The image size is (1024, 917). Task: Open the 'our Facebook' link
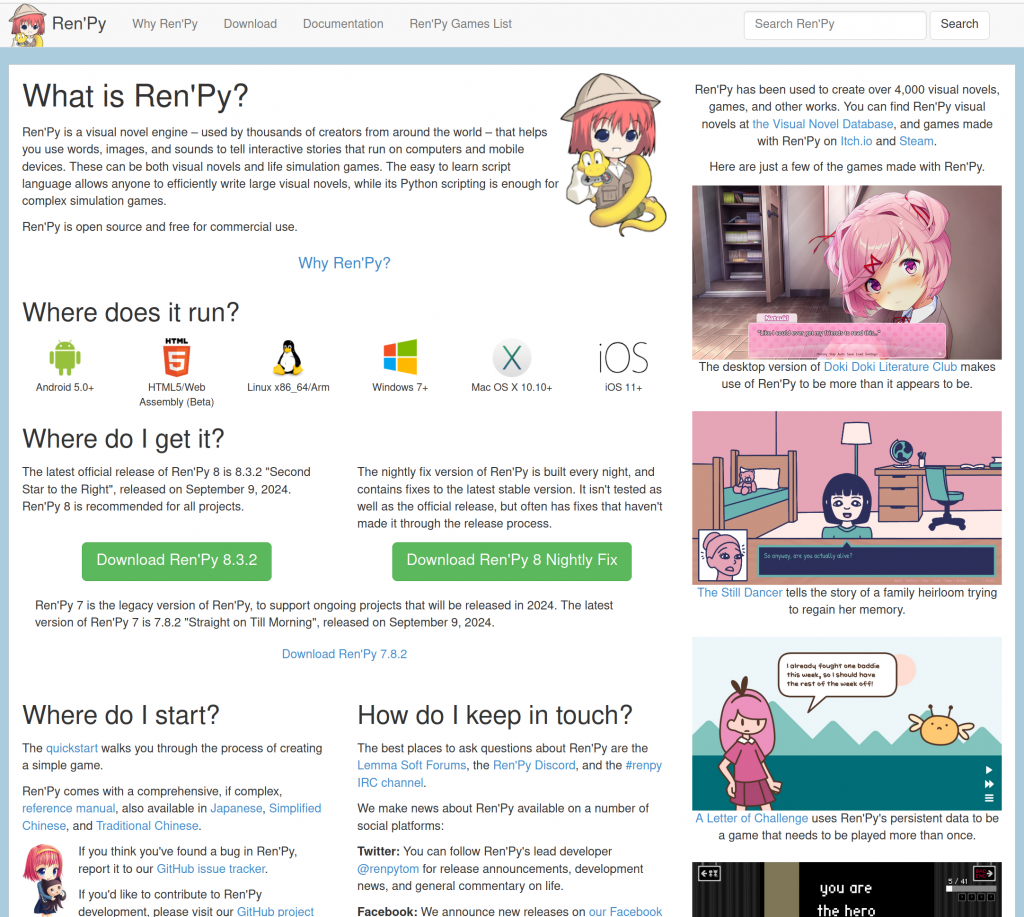coord(625,911)
